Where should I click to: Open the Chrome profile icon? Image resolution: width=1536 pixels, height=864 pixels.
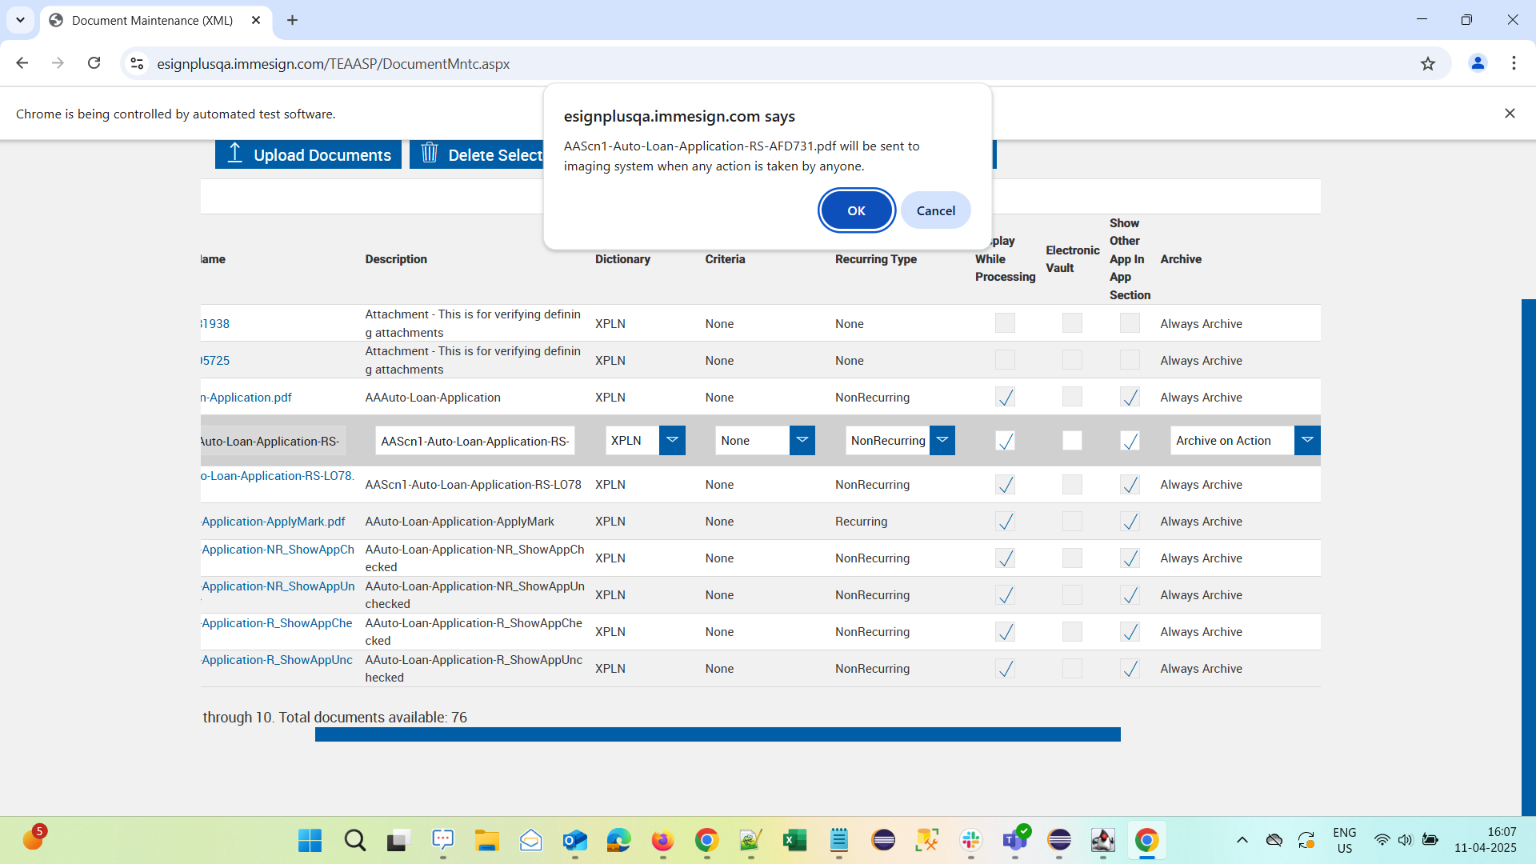(x=1477, y=63)
